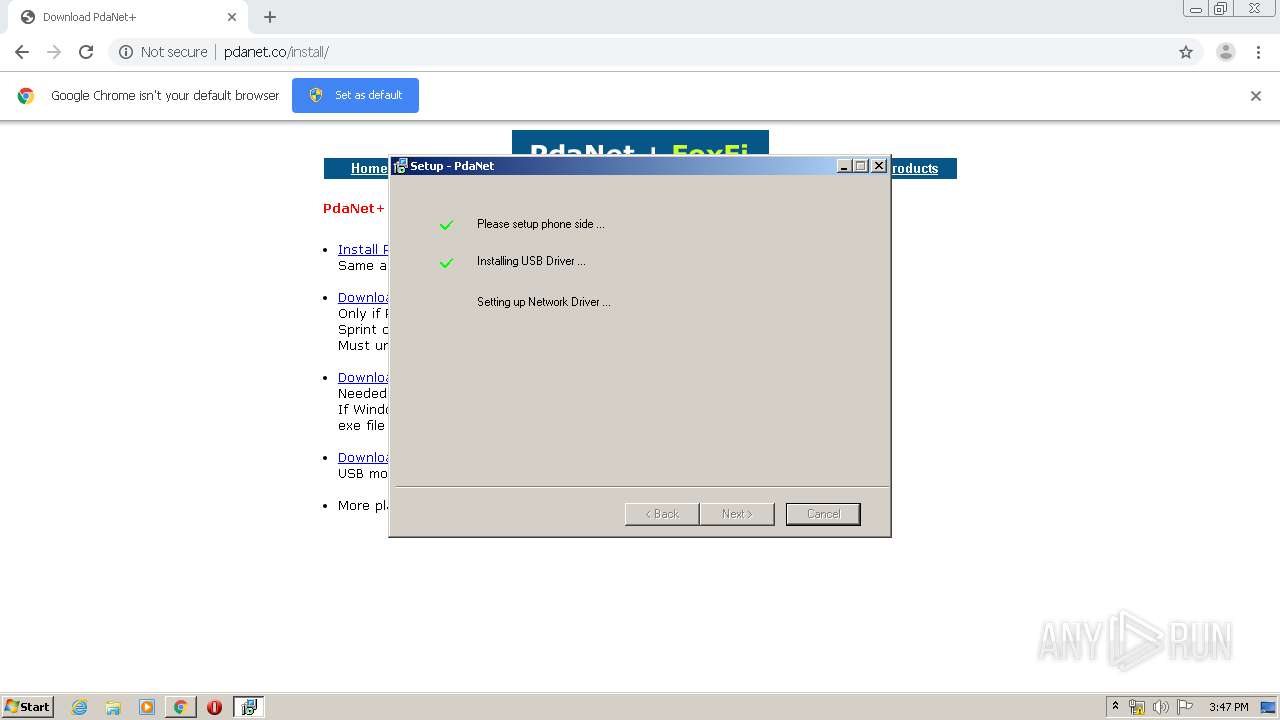The height and width of the screenshot is (720, 1280).
Task: Open the Windows Start menu
Action: (x=27, y=706)
